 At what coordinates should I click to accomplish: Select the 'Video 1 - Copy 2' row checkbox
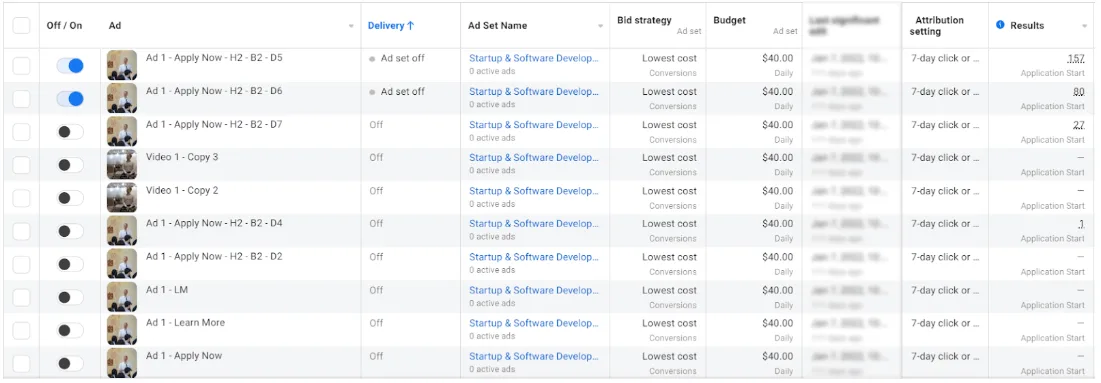[x=22, y=197]
